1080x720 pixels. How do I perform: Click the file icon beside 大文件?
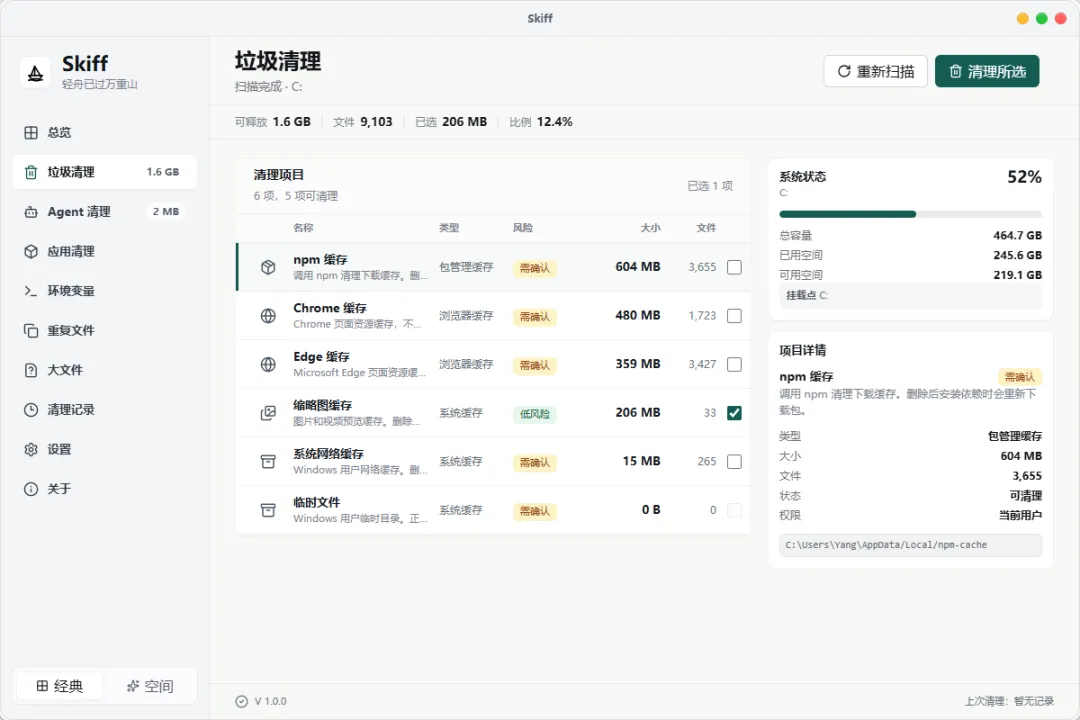point(31,370)
